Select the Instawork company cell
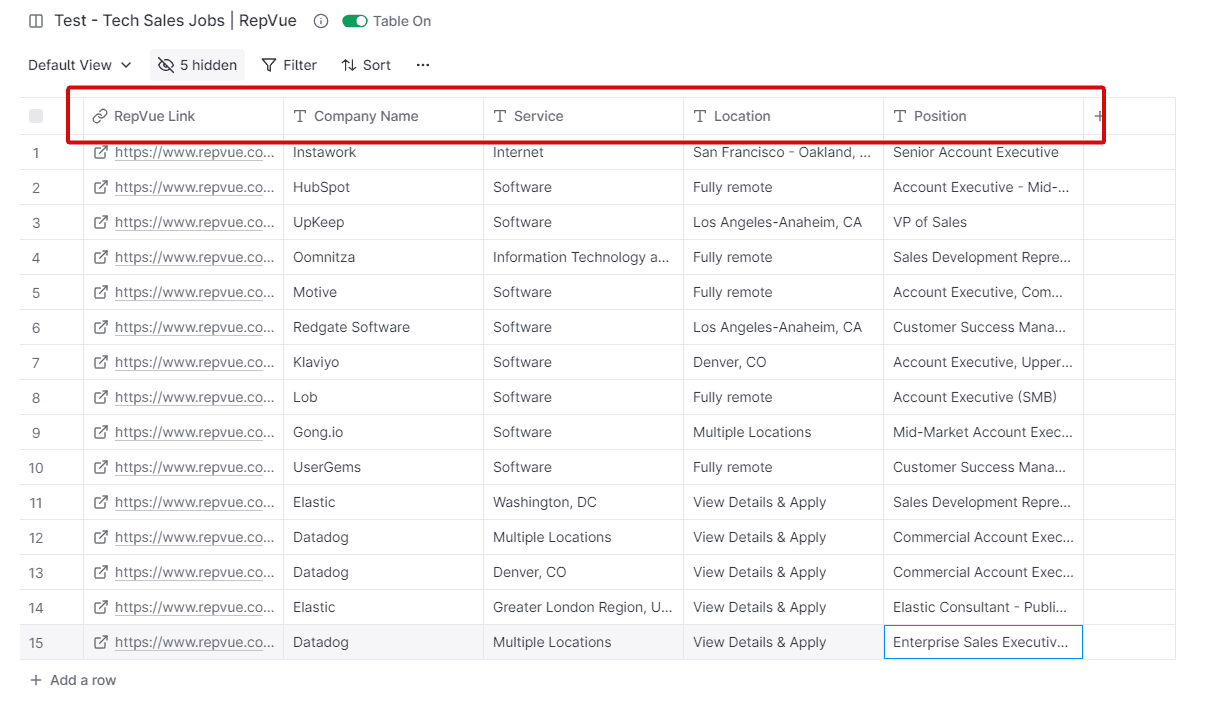Viewport: 1206px width, 711px height. (x=384, y=152)
